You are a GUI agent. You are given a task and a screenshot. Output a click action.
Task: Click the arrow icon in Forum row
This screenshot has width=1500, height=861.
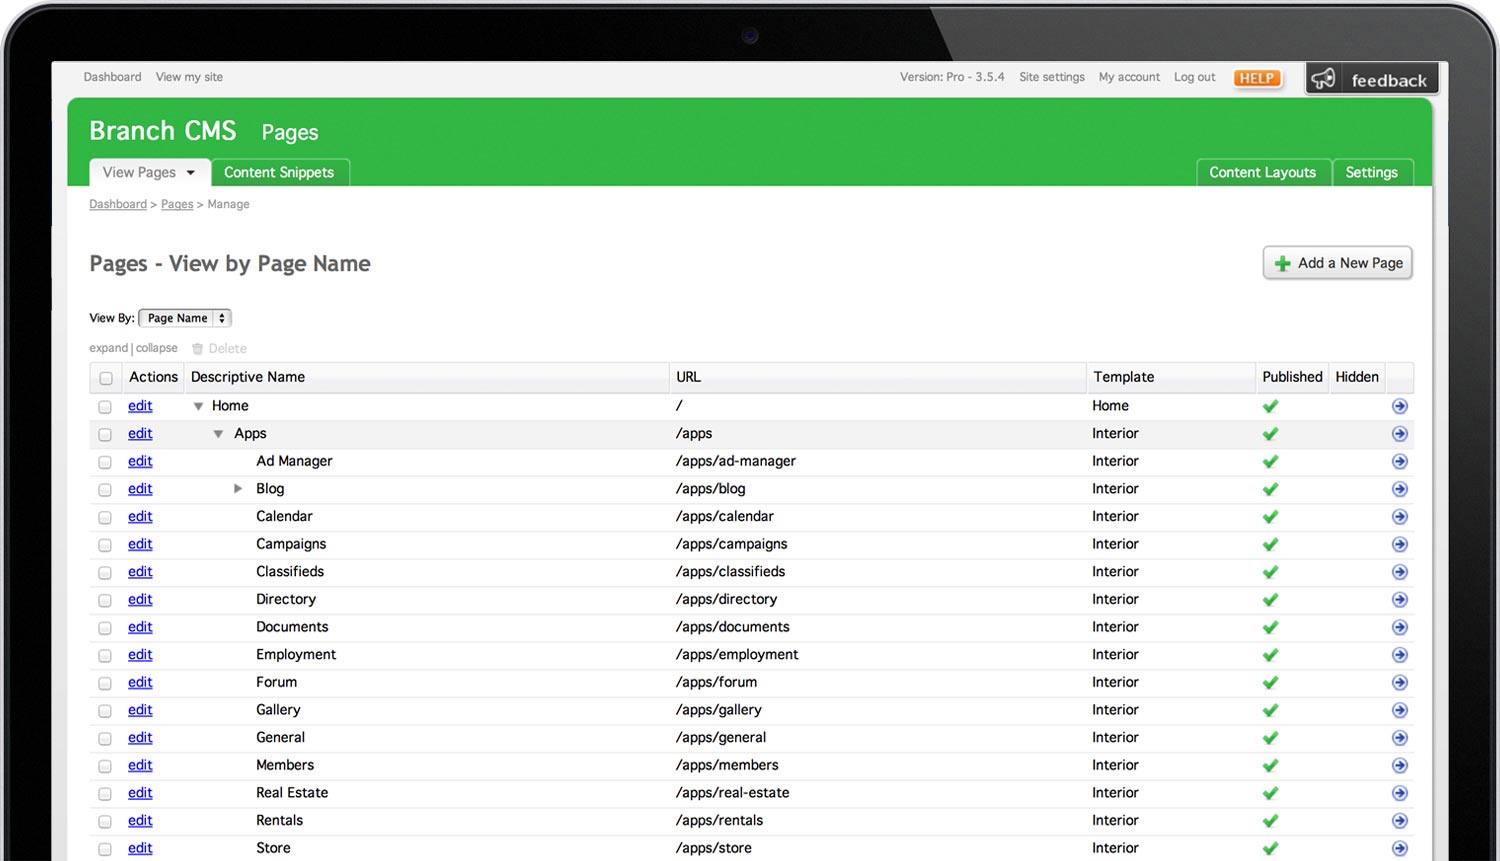tap(1399, 683)
